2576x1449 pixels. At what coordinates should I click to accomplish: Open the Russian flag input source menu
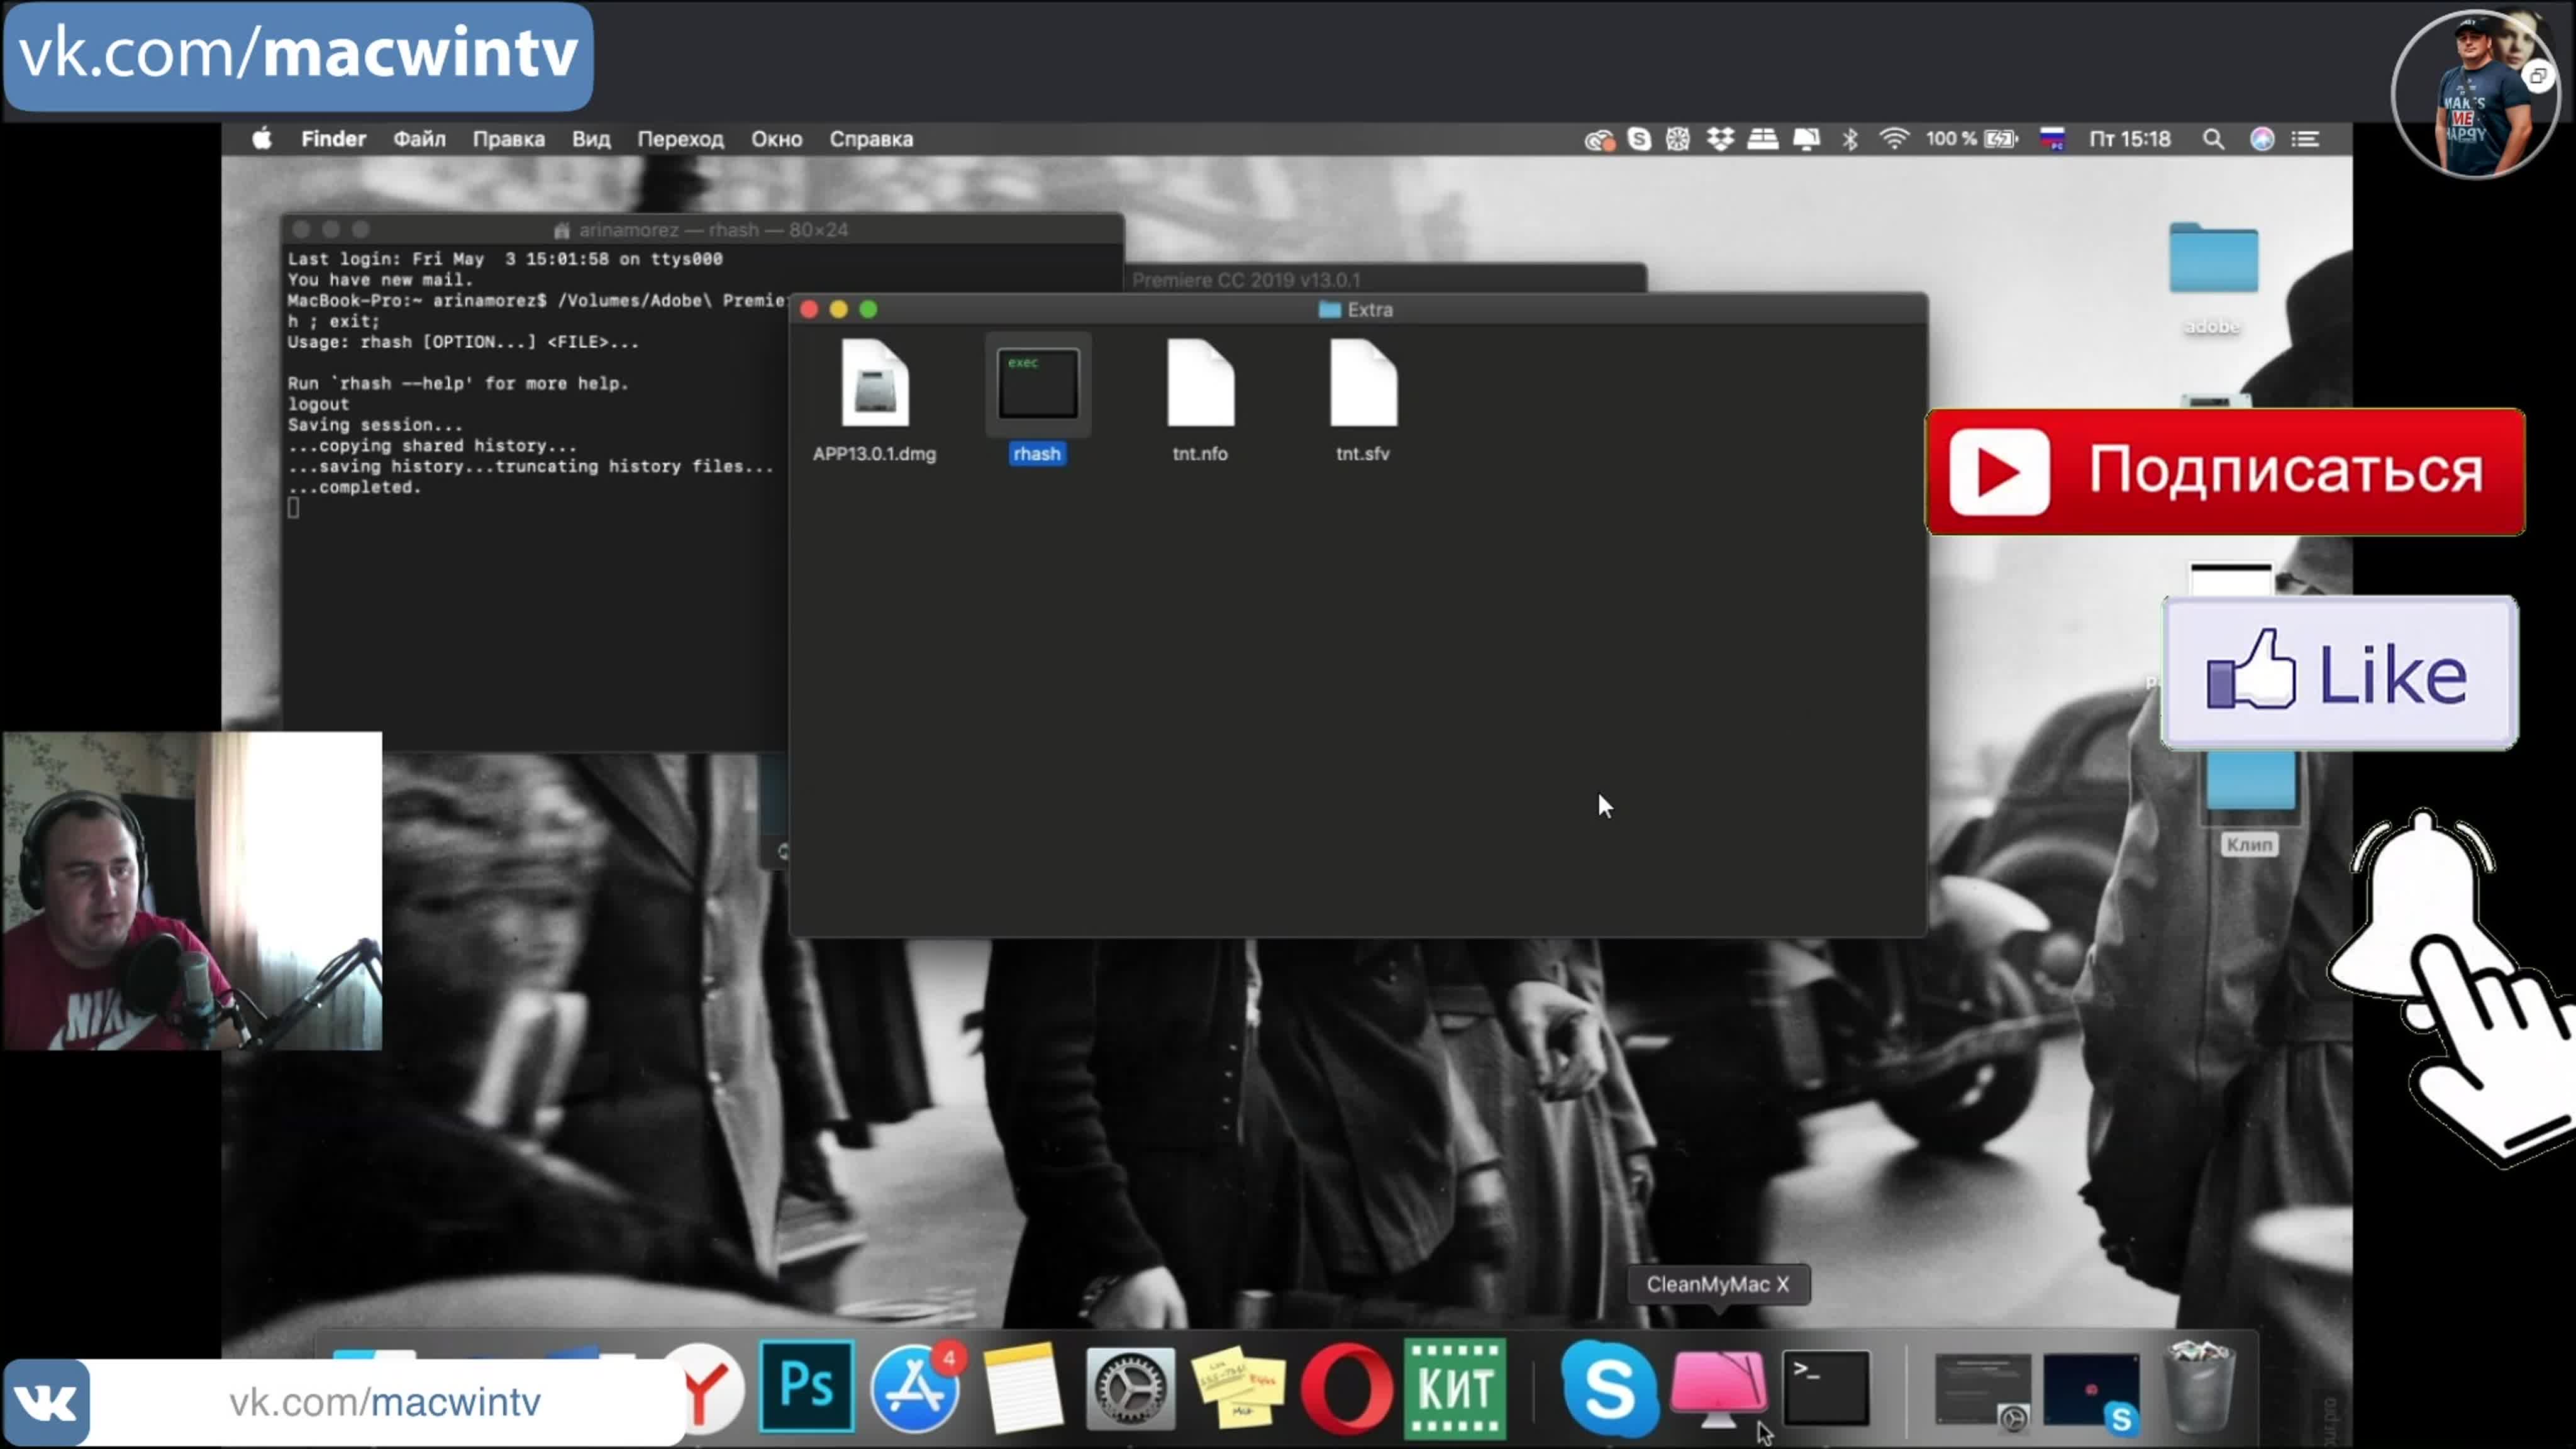[2052, 139]
